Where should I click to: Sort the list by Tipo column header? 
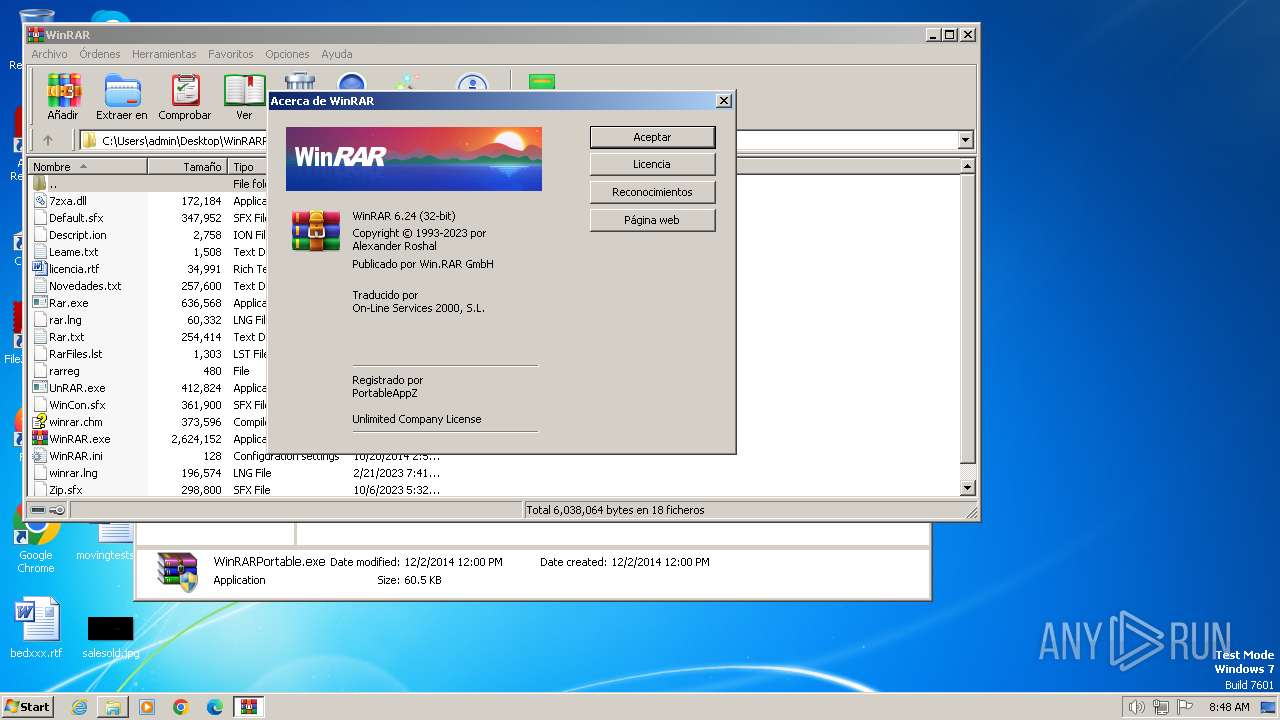[x=248, y=167]
